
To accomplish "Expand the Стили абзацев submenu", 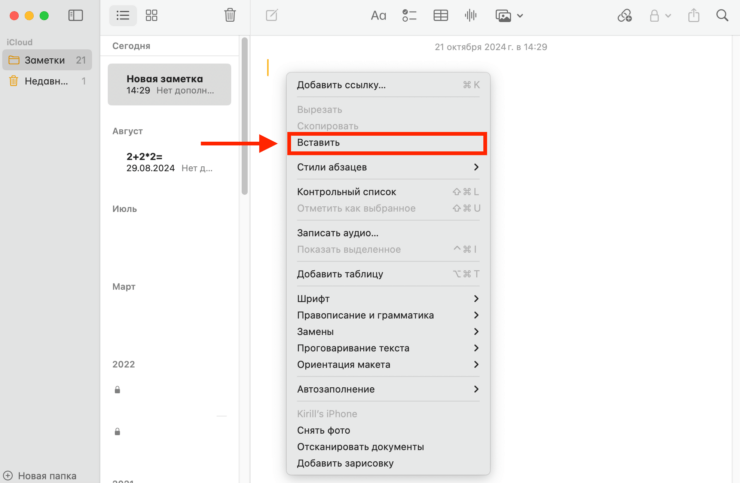I will (x=388, y=167).
